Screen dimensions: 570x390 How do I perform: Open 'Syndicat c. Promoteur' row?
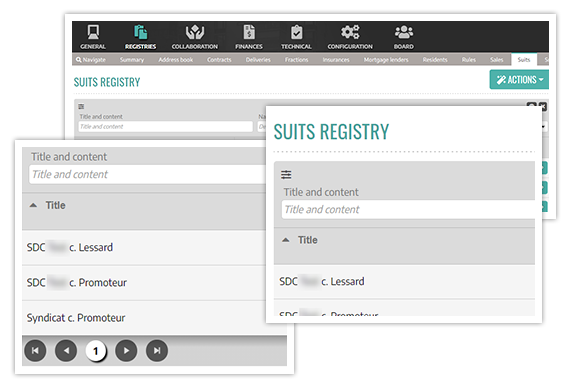pyautogui.click(x=145, y=318)
